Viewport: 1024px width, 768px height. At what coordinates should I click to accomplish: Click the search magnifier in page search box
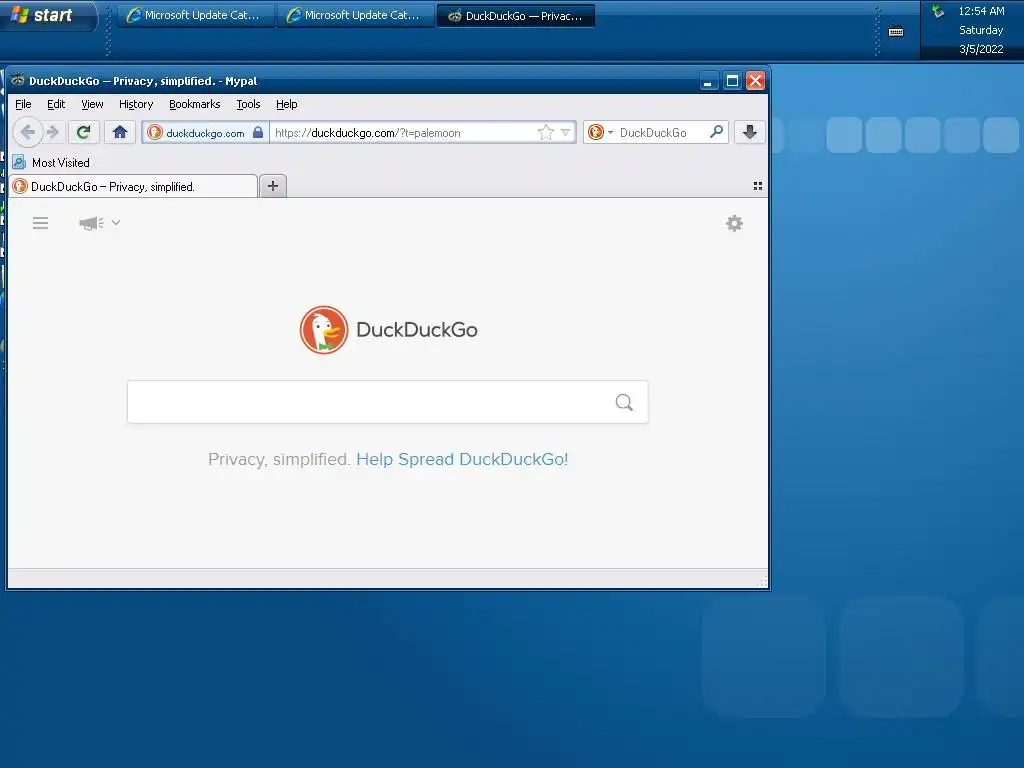coord(624,402)
